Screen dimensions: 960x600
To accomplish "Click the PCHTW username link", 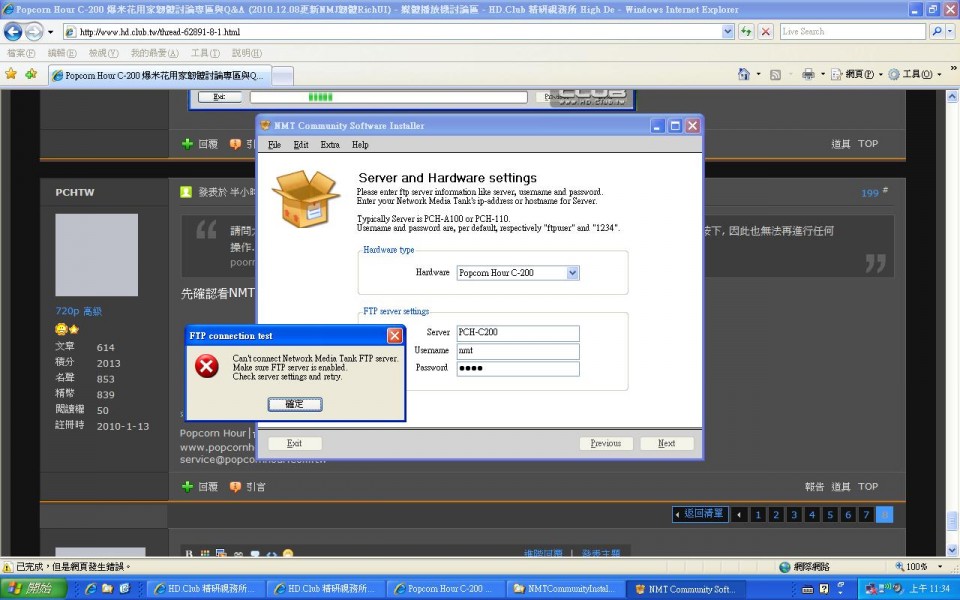I will (75, 192).
